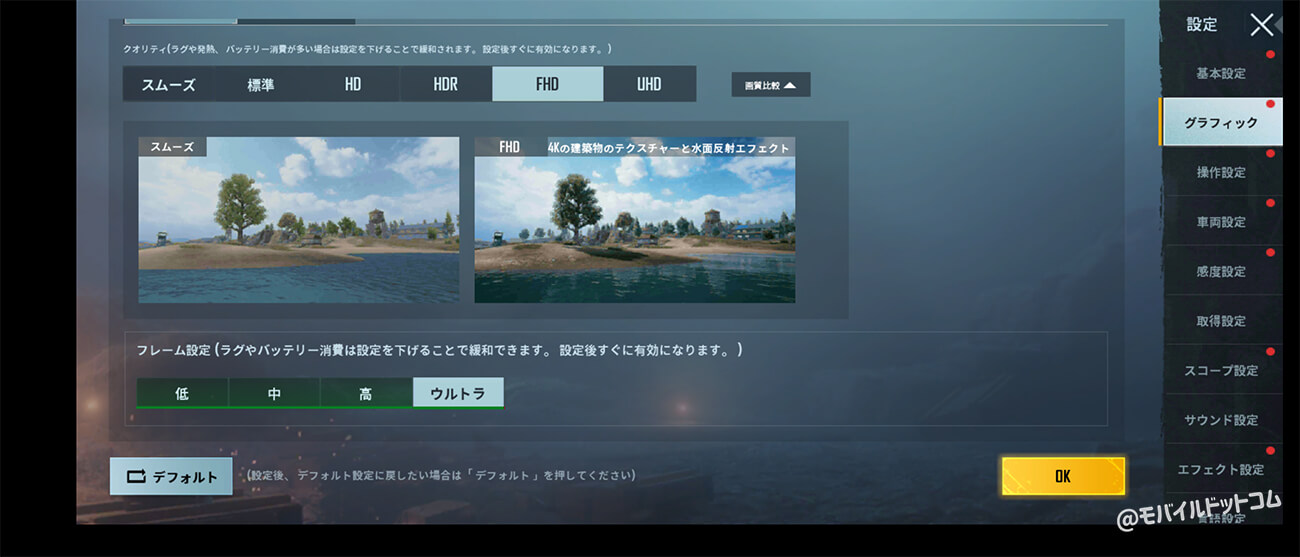The height and width of the screenshot is (557, 1300).
Task: Set frame rate to 高
Action: (366, 393)
